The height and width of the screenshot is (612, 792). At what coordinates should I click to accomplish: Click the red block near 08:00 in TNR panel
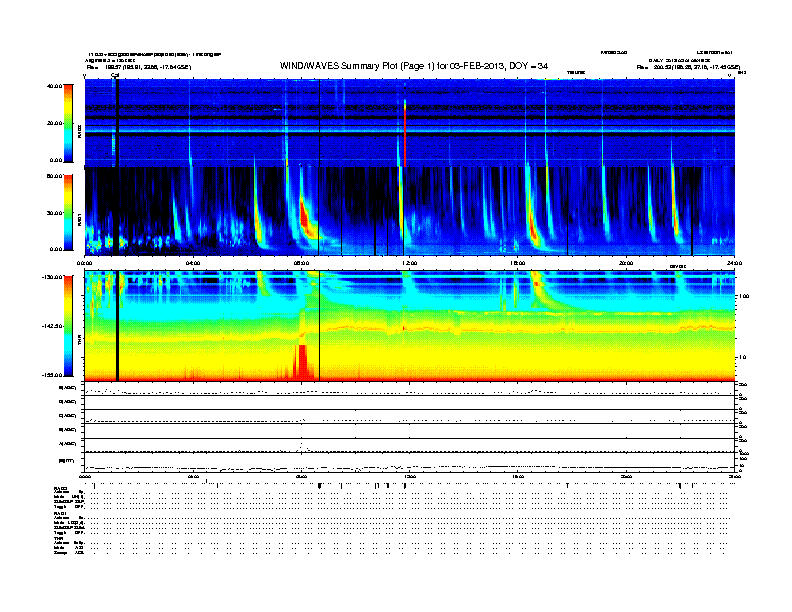pos(302,362)
